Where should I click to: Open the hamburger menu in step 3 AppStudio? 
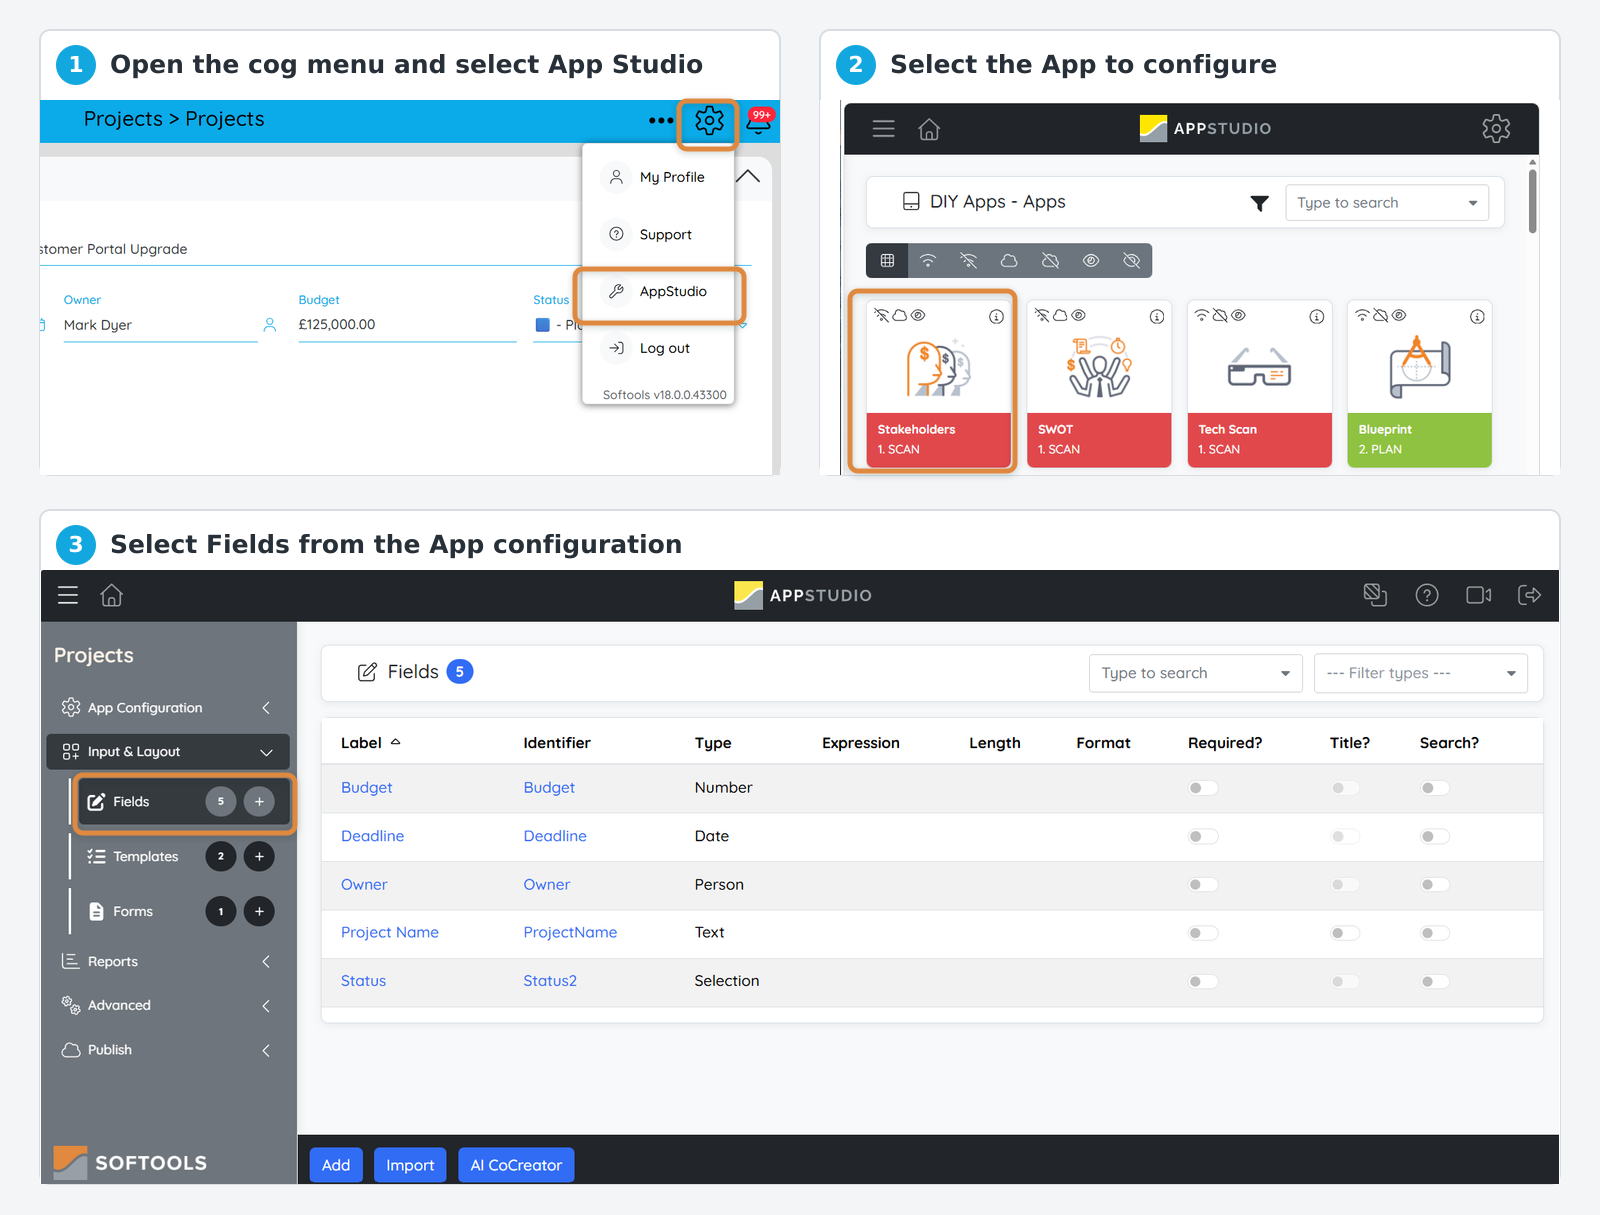pos(68,595)
